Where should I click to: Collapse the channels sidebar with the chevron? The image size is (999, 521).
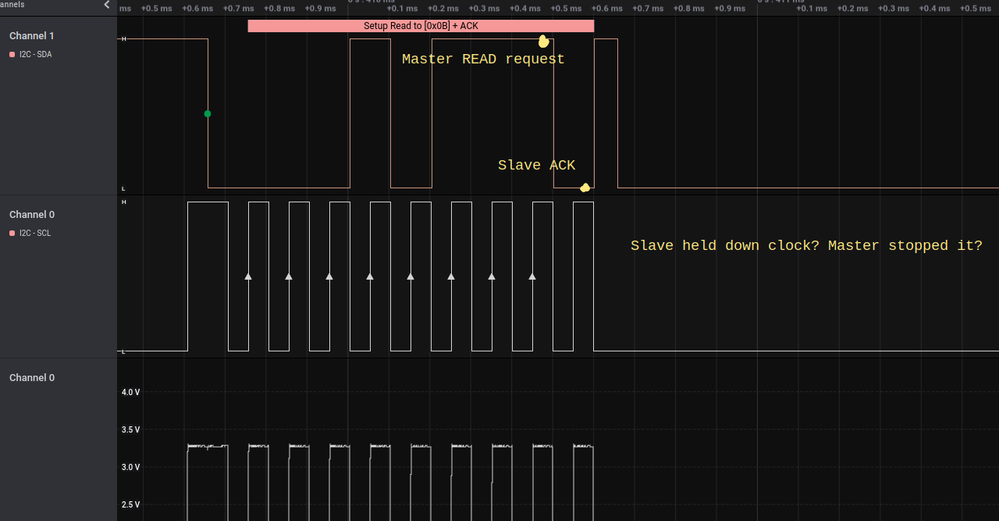click(106, 5)
